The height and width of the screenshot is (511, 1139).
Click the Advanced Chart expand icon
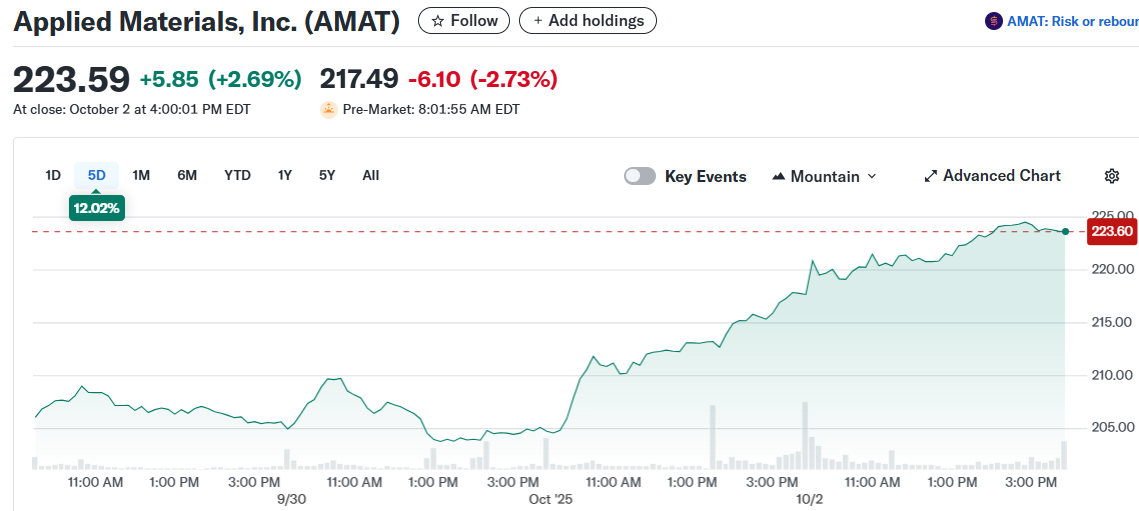[931, 176]
